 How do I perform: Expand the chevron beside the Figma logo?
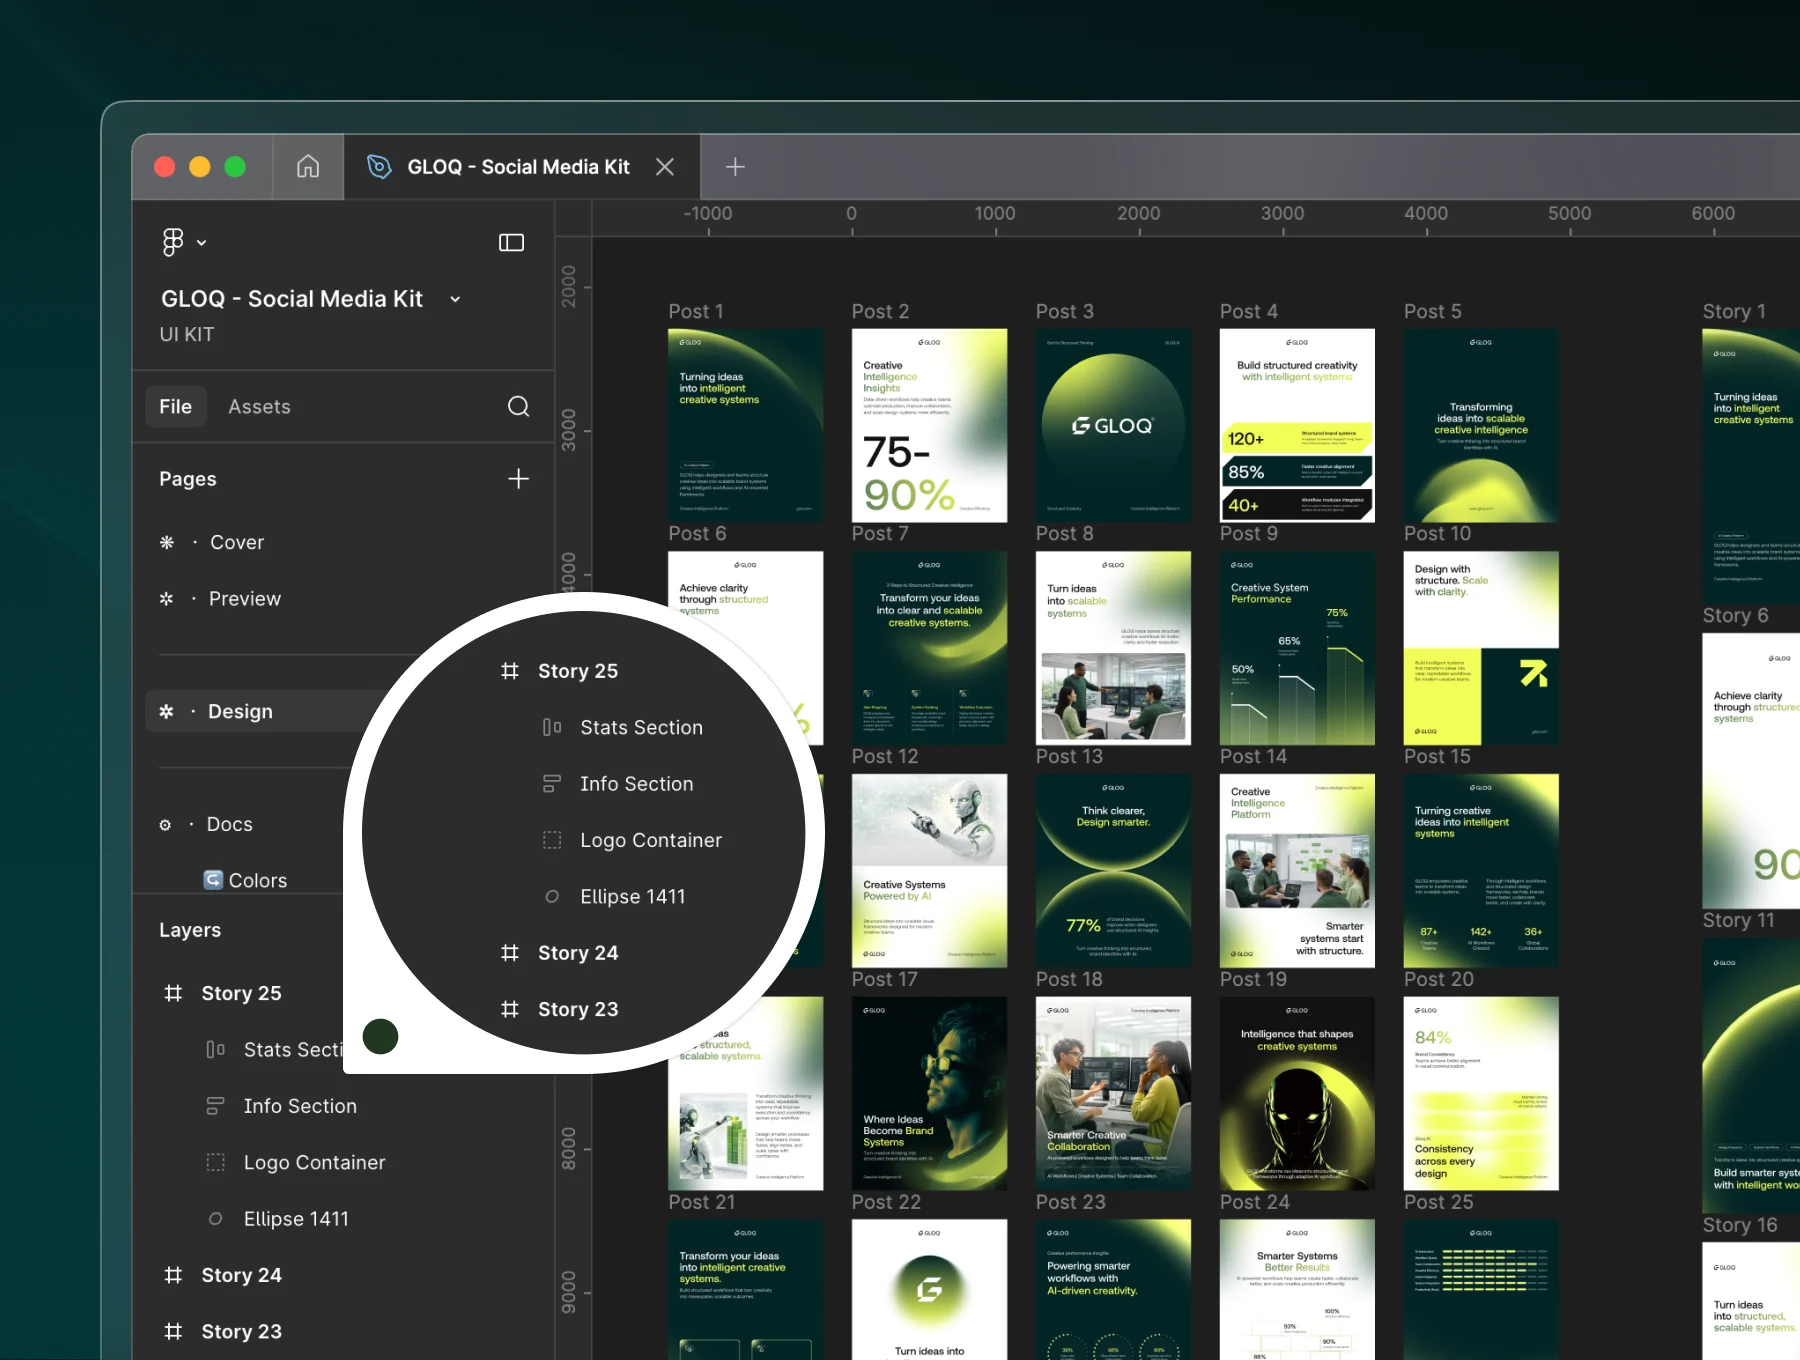[x=202, y=243]
